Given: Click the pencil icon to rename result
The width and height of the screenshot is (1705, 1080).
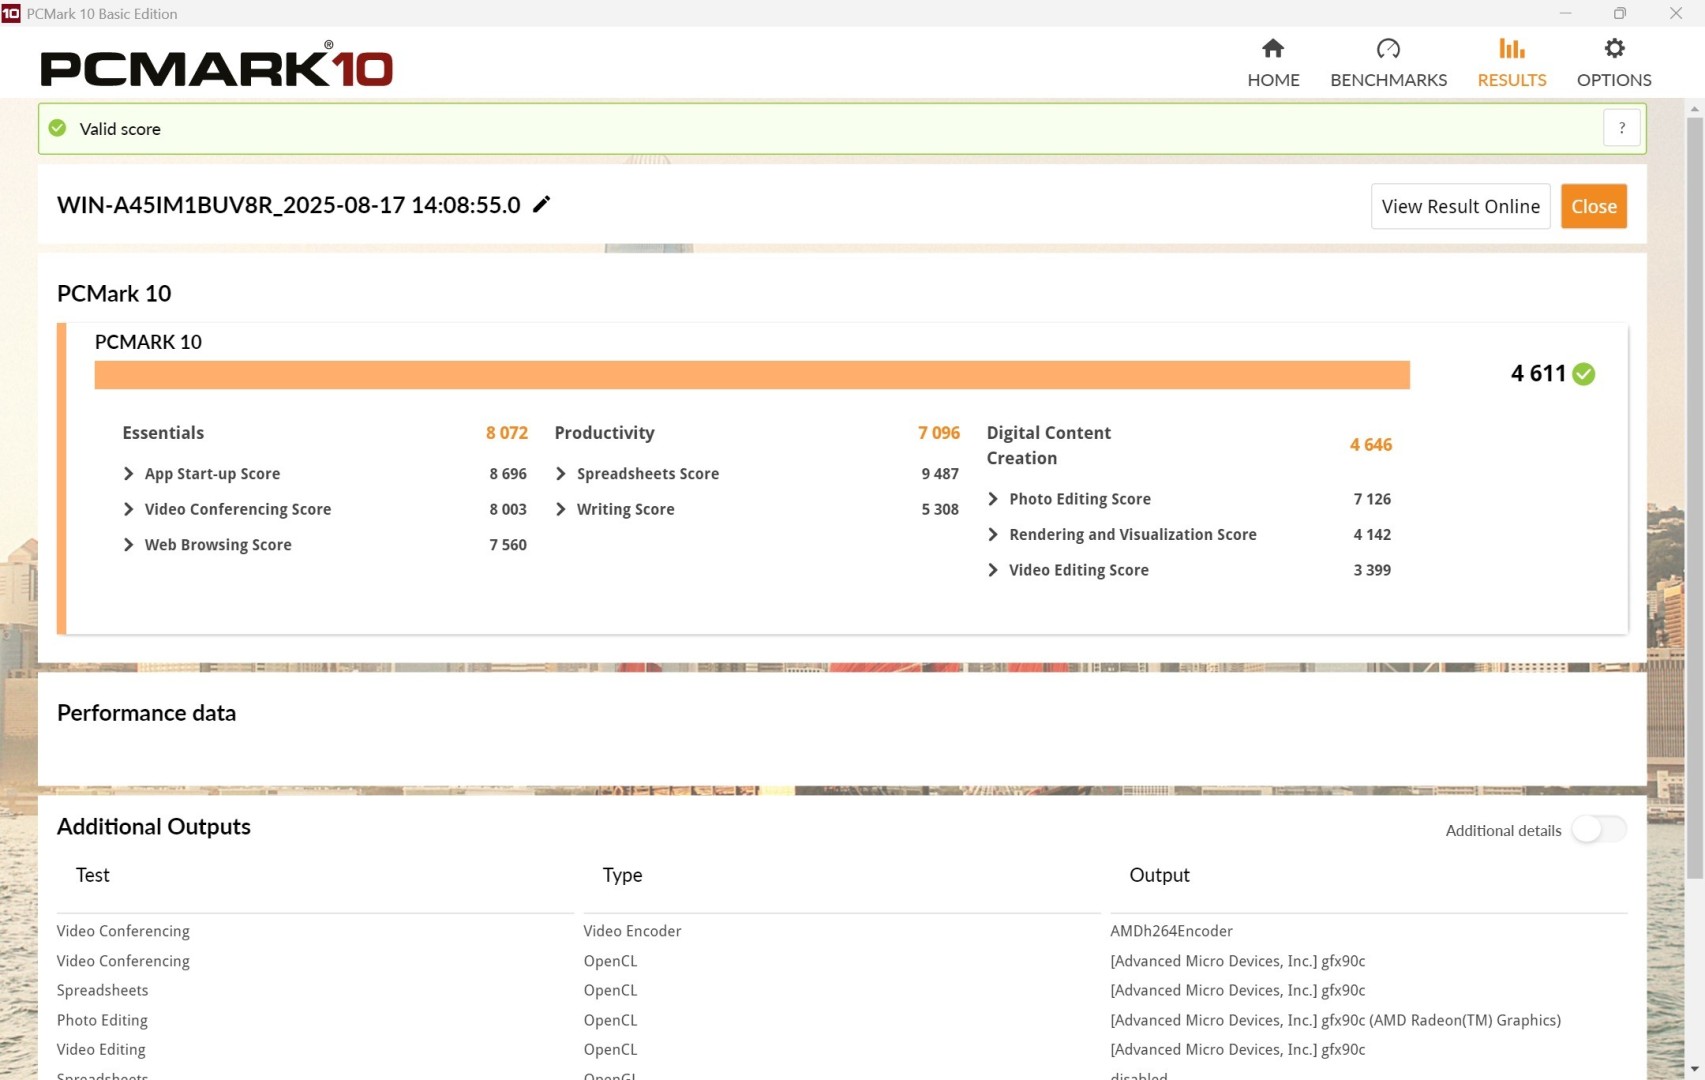Looking at the screenshot, I should 541,205.
